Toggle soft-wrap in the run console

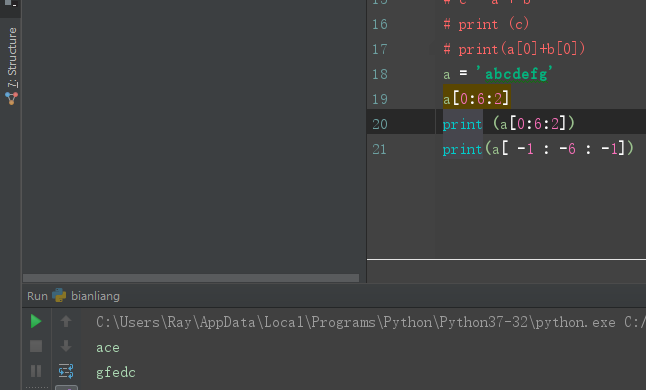tap(66, 371)
